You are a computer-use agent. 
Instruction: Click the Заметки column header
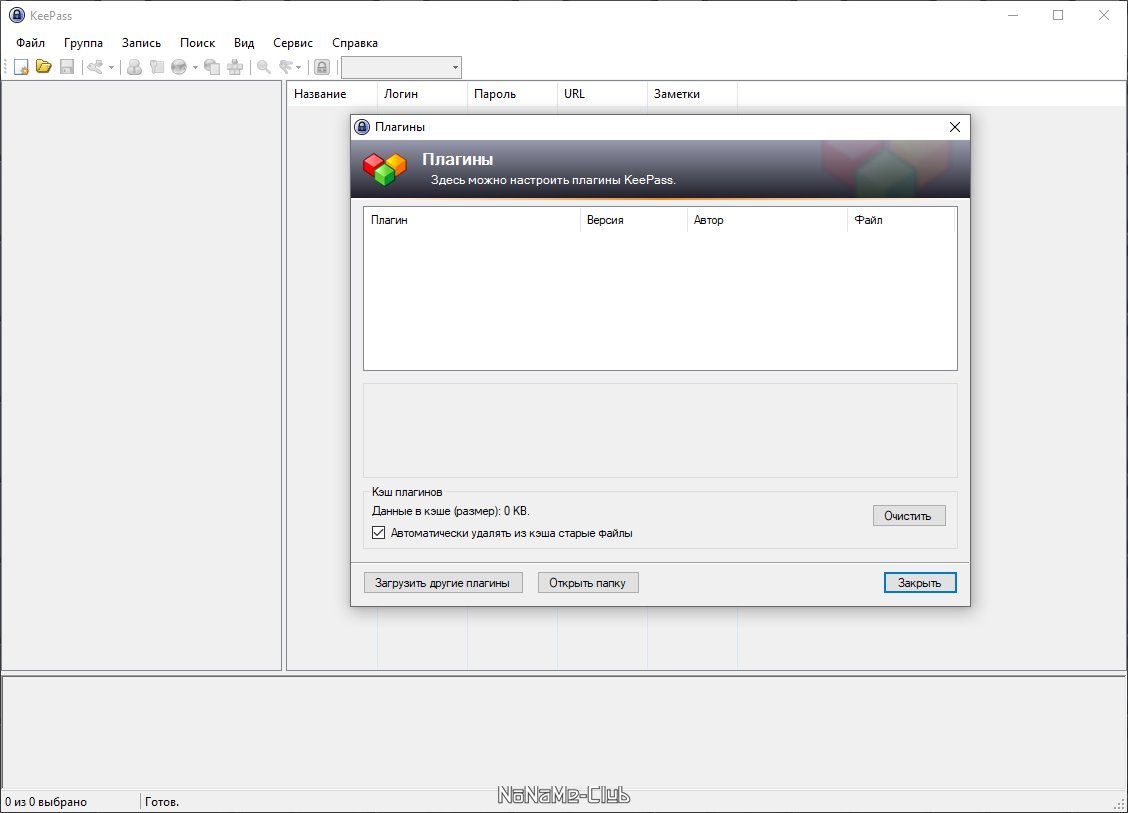coord(692,94)
